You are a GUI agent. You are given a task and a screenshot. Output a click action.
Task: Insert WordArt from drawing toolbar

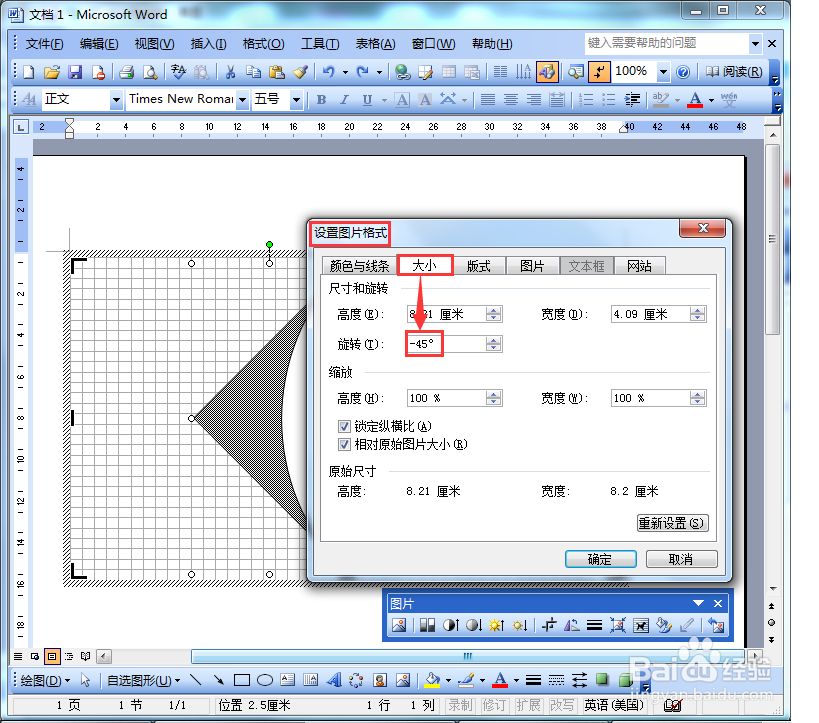[334, 680]
